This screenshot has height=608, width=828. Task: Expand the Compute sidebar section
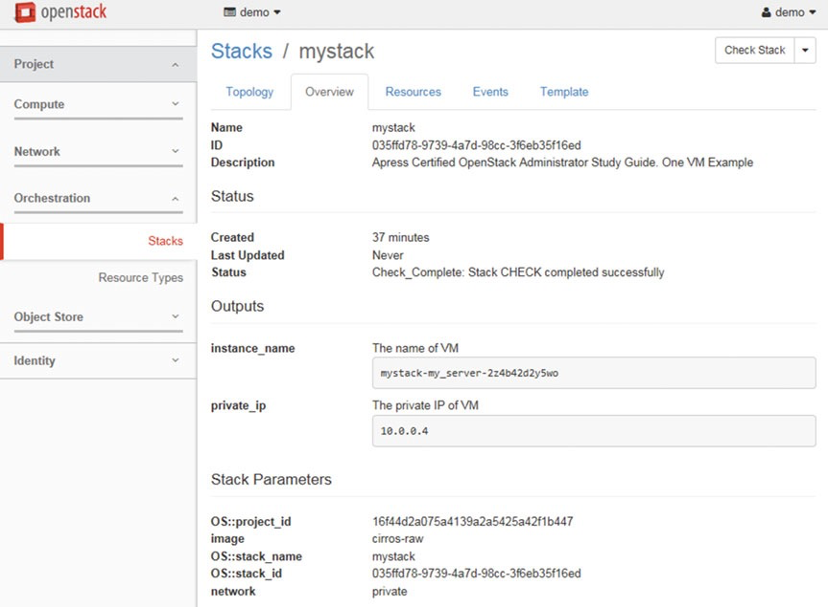click(98, 104)
